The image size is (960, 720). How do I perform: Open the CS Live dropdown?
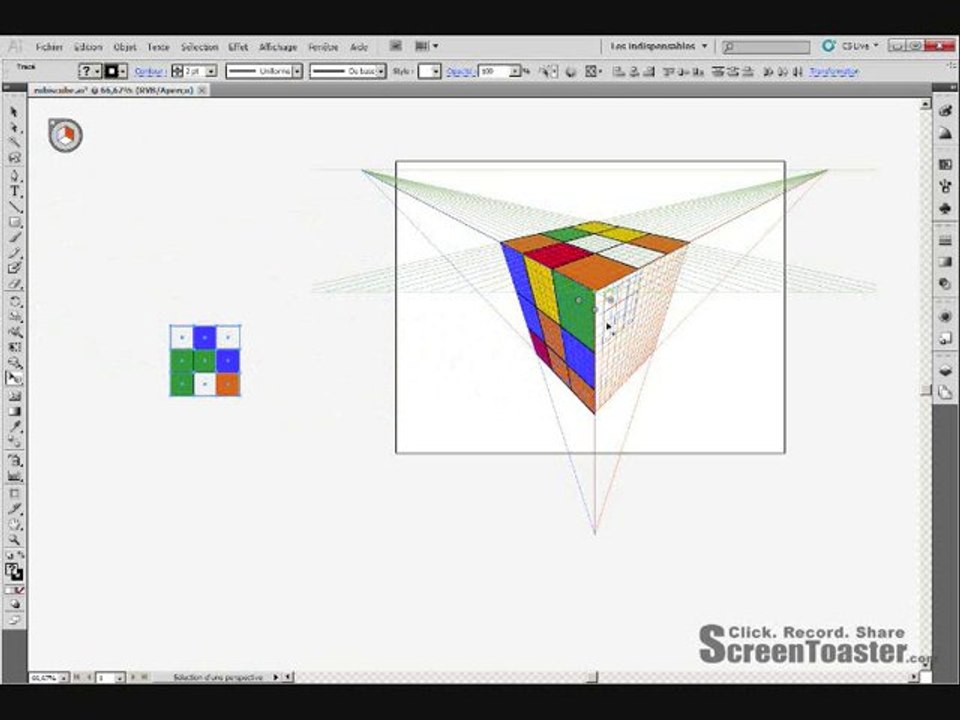pyautogui.click(x=860, y=46)
